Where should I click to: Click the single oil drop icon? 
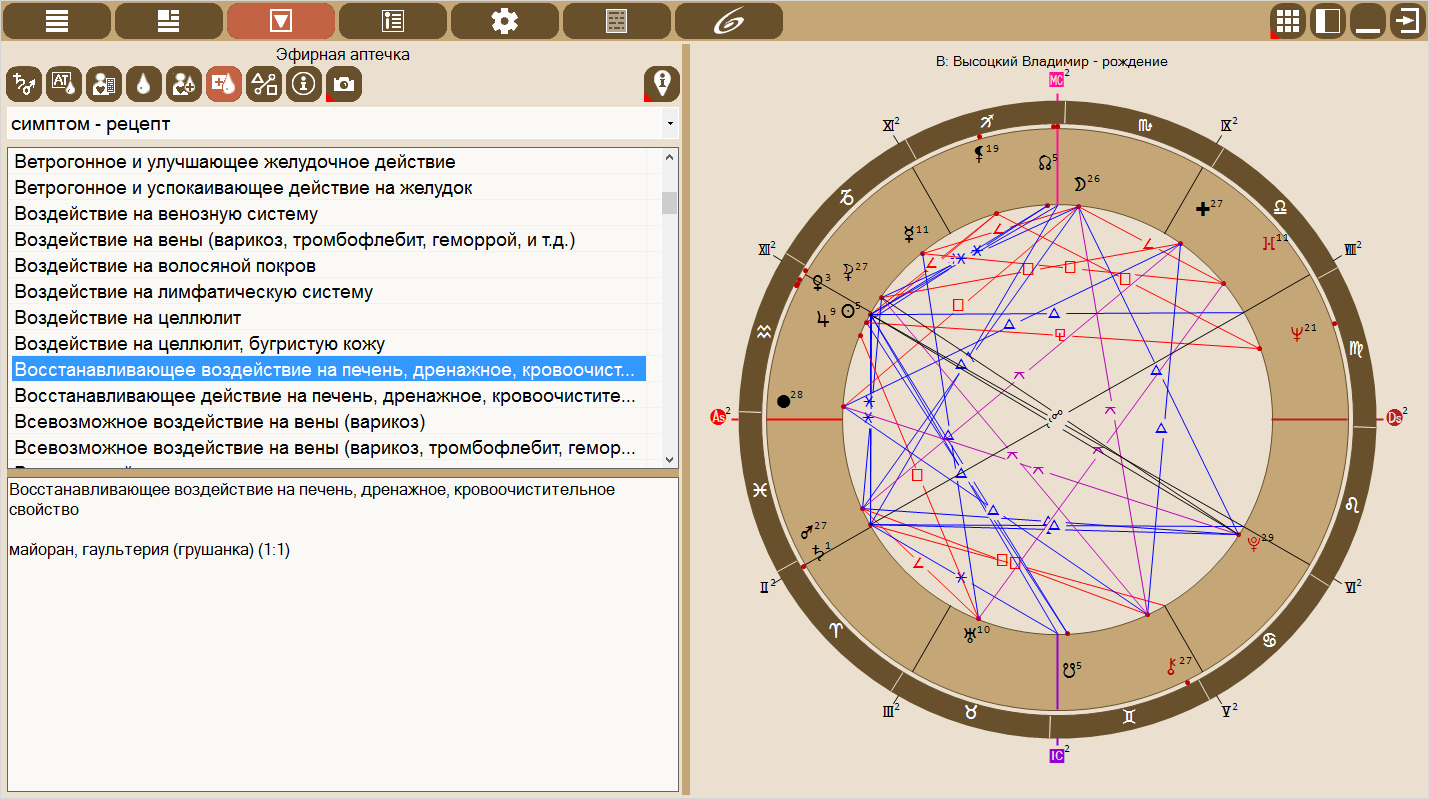[144, 85]
